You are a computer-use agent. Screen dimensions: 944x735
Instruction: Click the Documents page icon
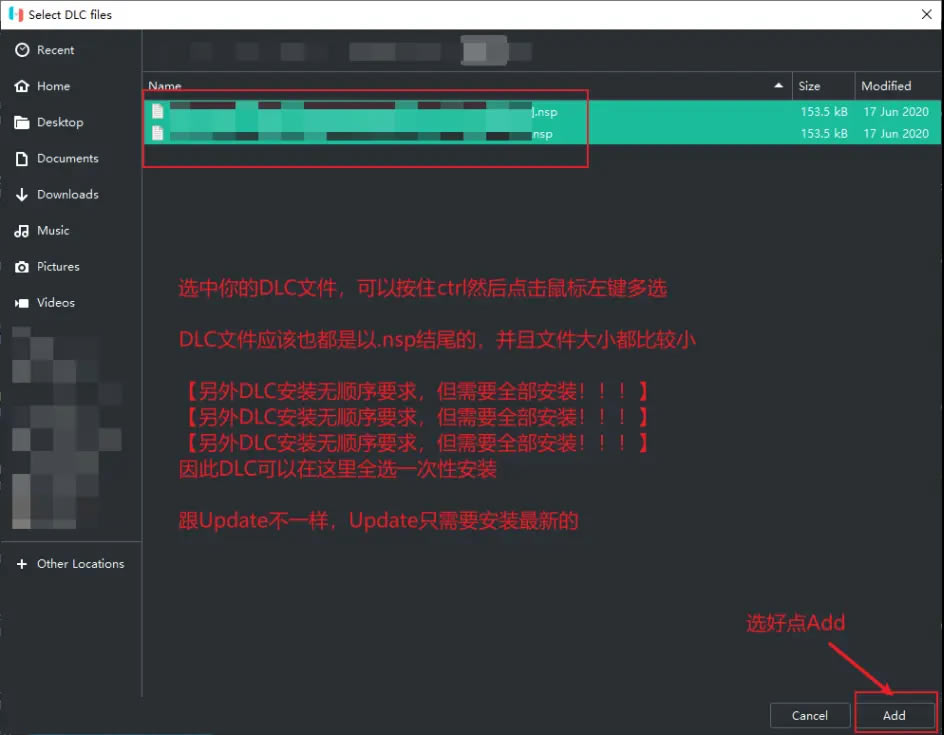click(x=22, y=159)
